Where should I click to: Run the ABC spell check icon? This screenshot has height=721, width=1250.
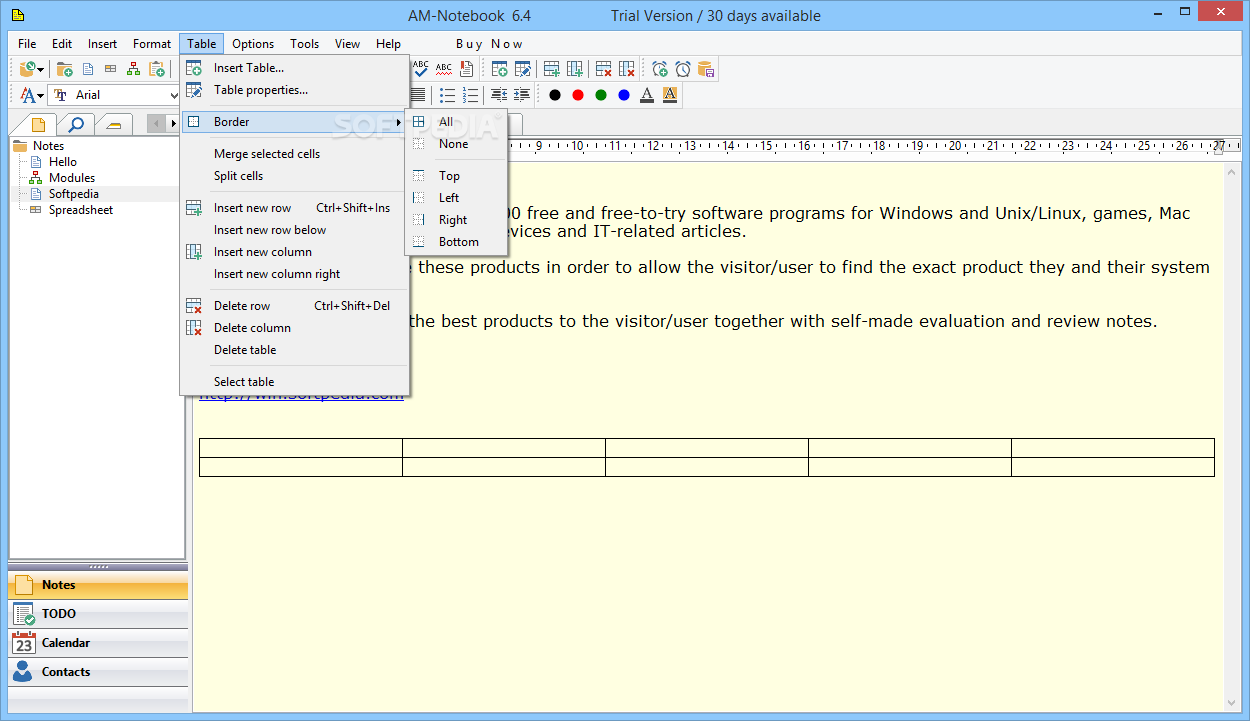point(421,69)
